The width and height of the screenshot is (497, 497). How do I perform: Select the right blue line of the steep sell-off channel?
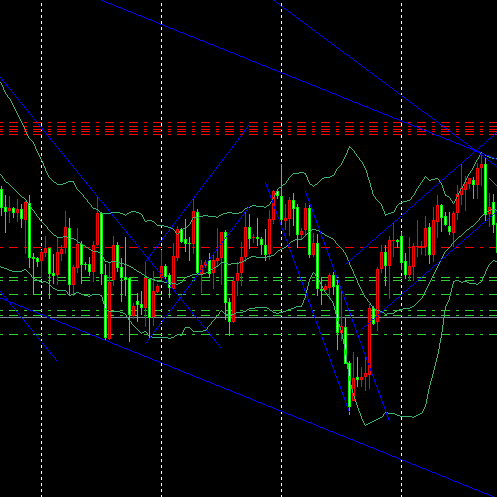347,306
